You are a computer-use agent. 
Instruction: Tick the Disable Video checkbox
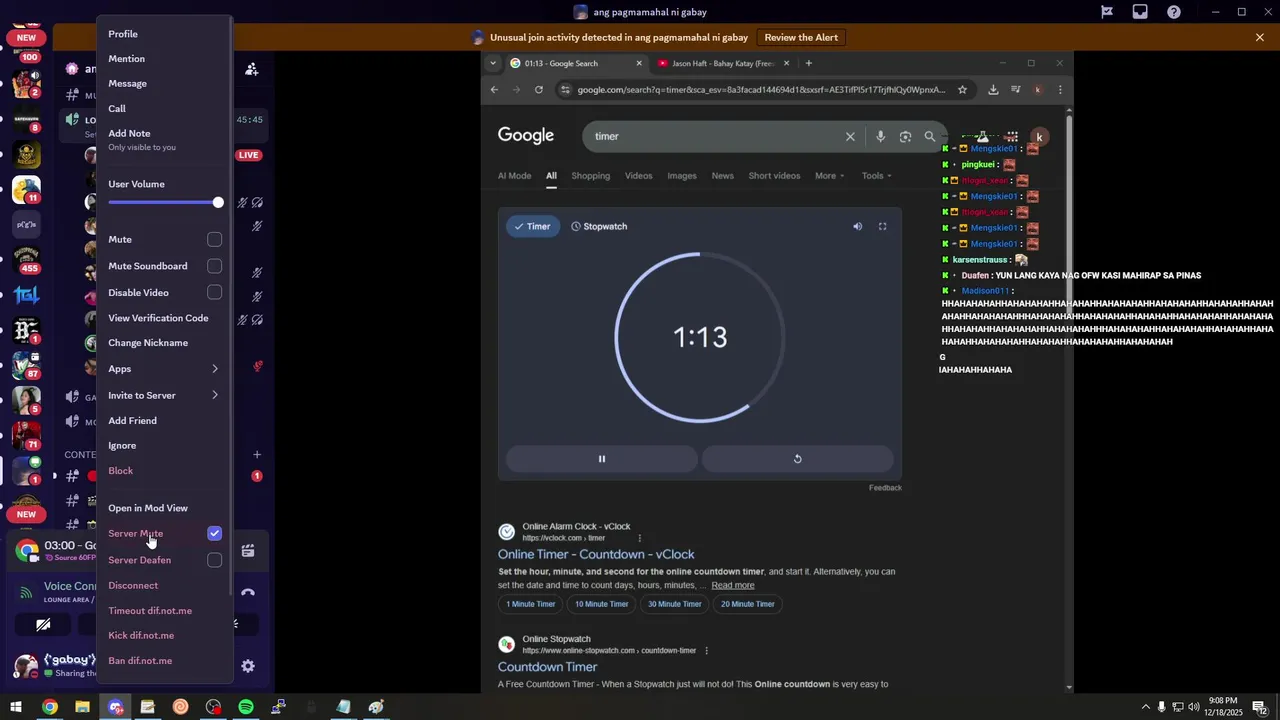click(x=214, y=293)
